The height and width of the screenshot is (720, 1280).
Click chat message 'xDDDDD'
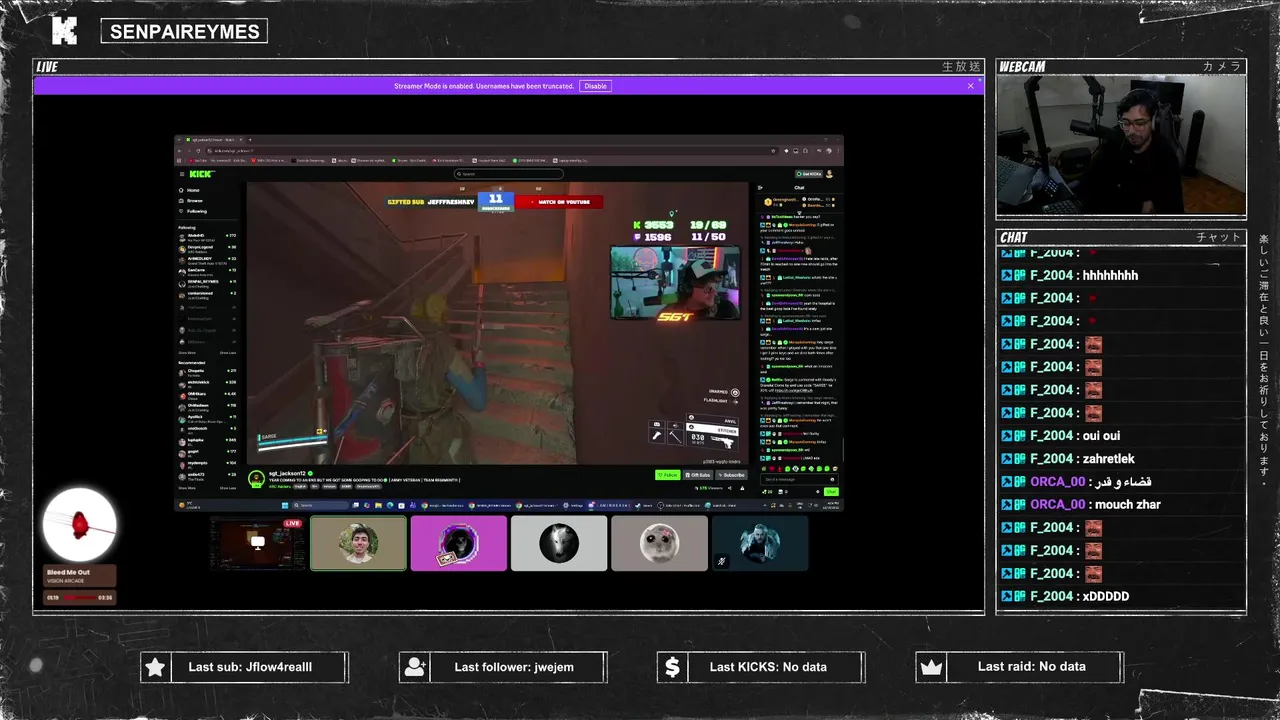pyautogui.click(x=1106, y=596)
